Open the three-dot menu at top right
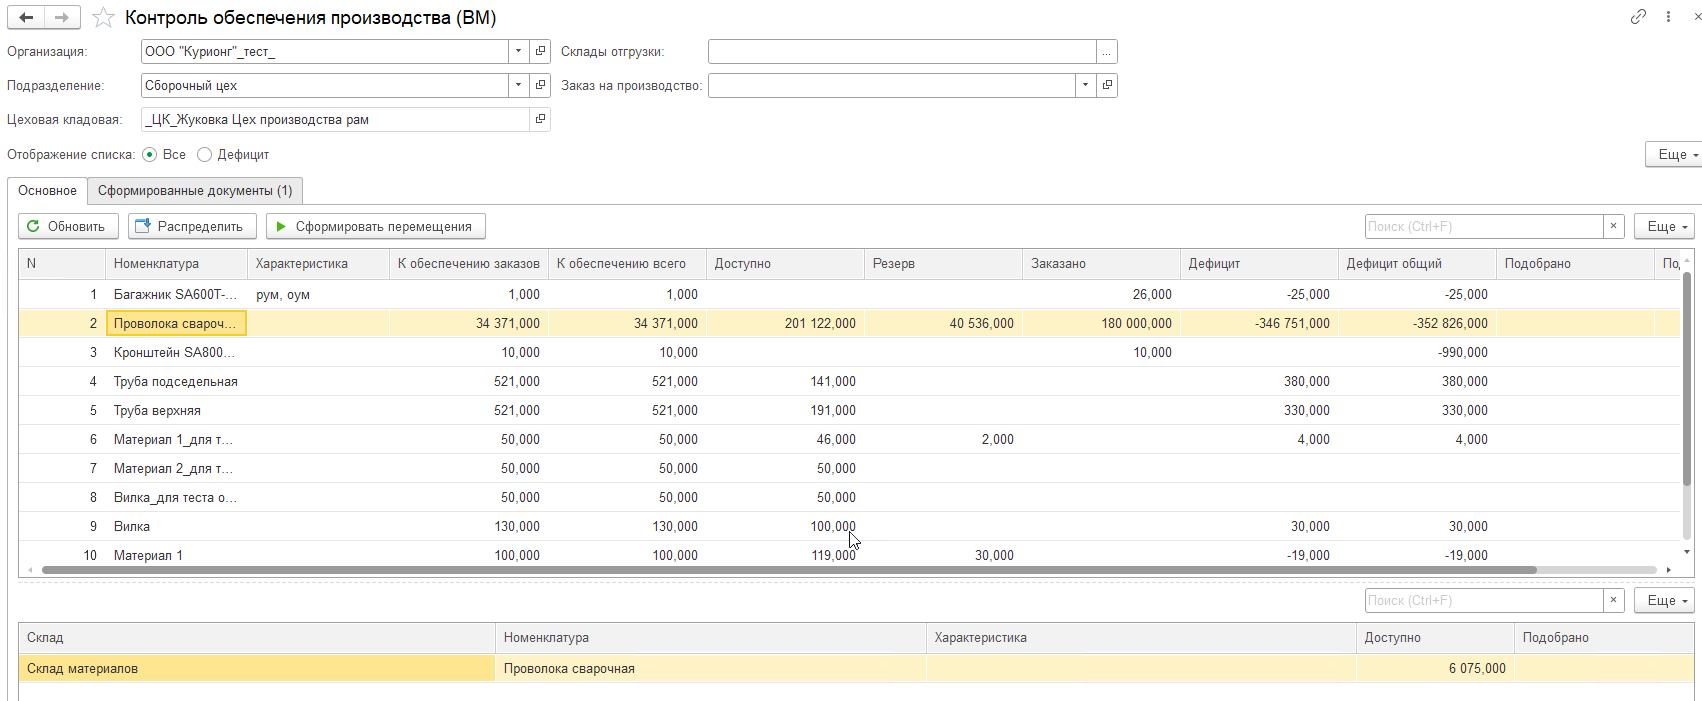 coord(1668,17)
